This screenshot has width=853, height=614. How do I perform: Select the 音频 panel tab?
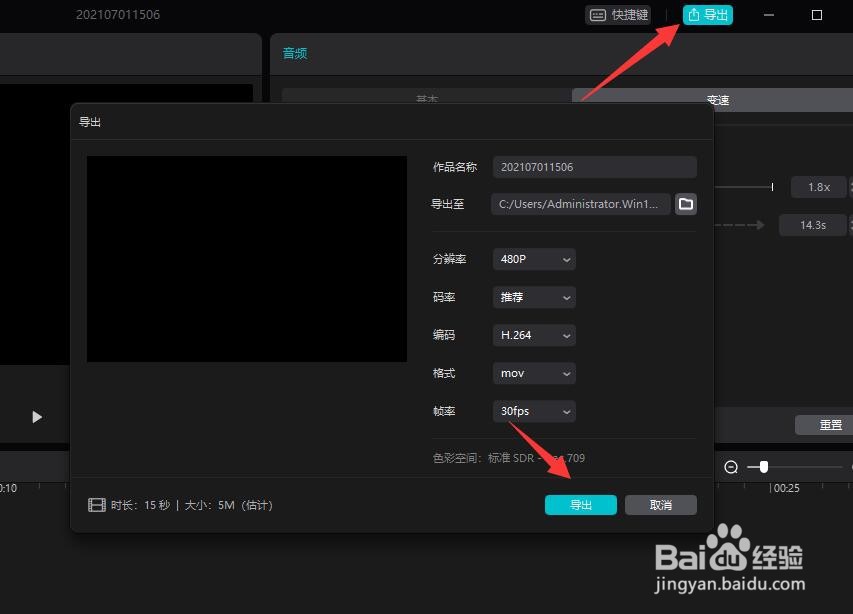tap(295, 53)
